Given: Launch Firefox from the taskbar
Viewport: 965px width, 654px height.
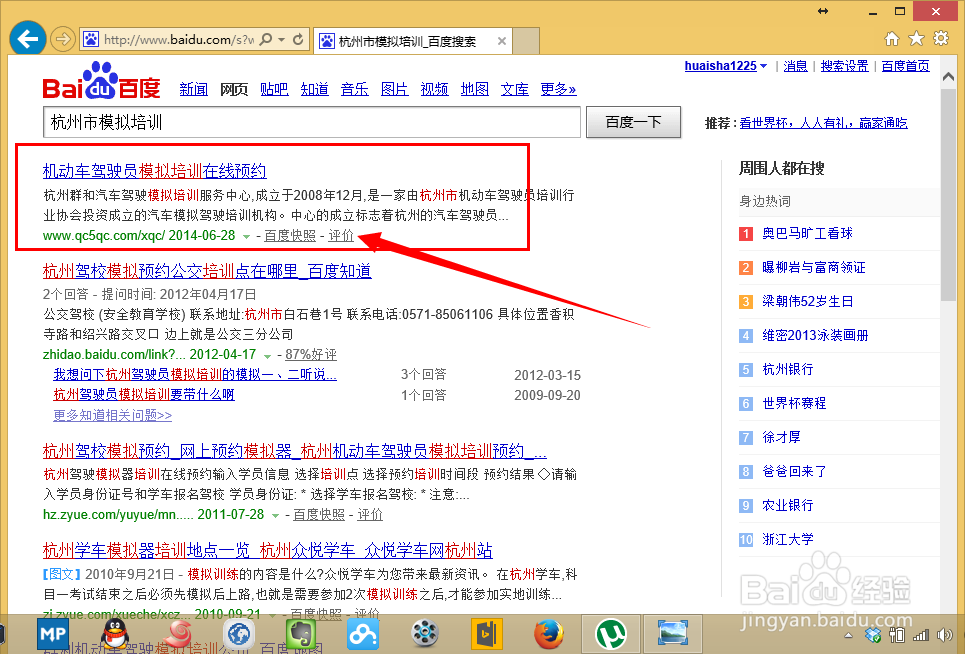Looking at the screenshot, I should coord(548,634).
